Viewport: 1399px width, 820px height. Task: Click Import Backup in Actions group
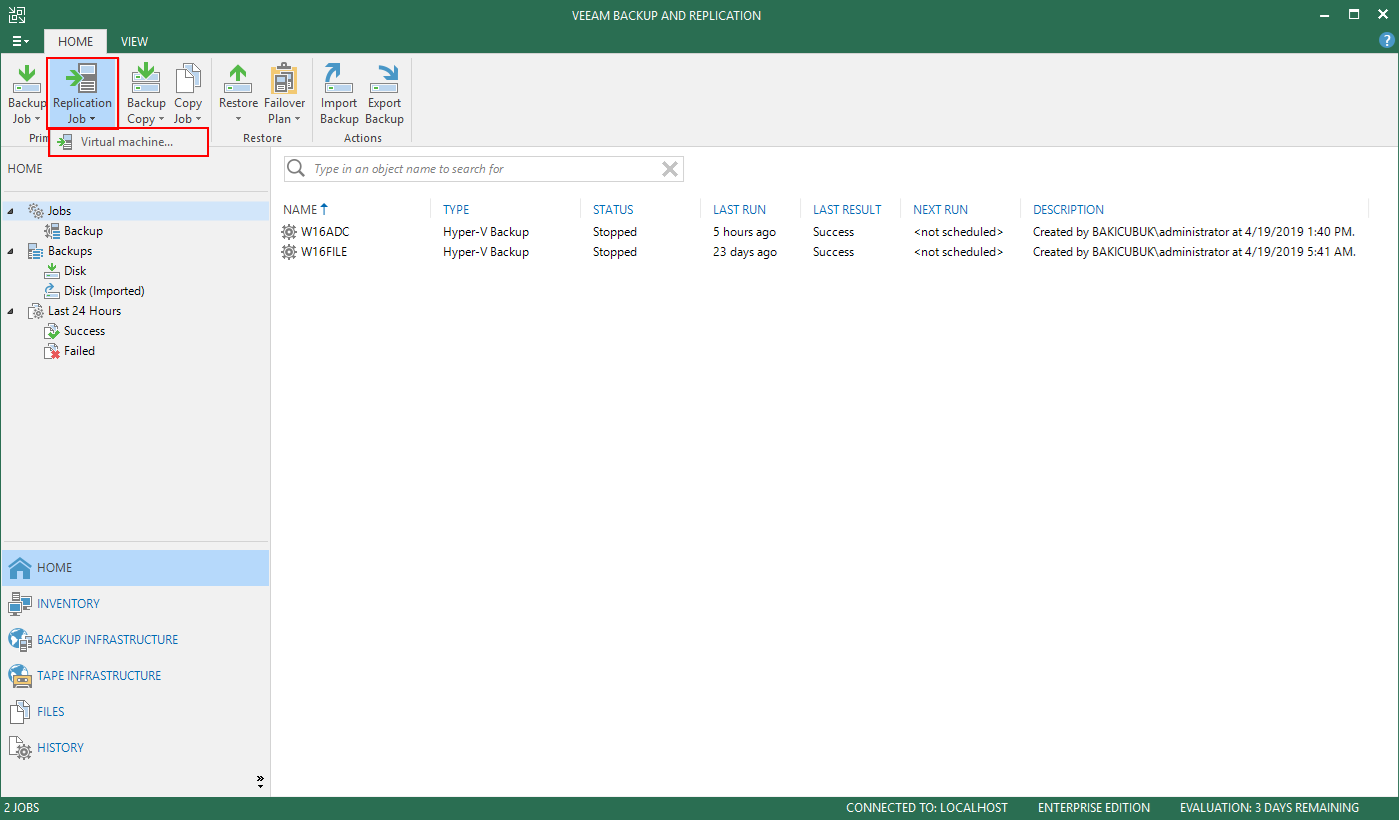point(339,93)
